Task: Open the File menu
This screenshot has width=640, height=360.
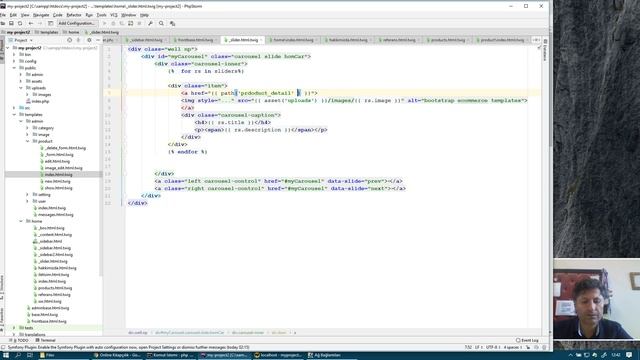Action: [3, 15]
